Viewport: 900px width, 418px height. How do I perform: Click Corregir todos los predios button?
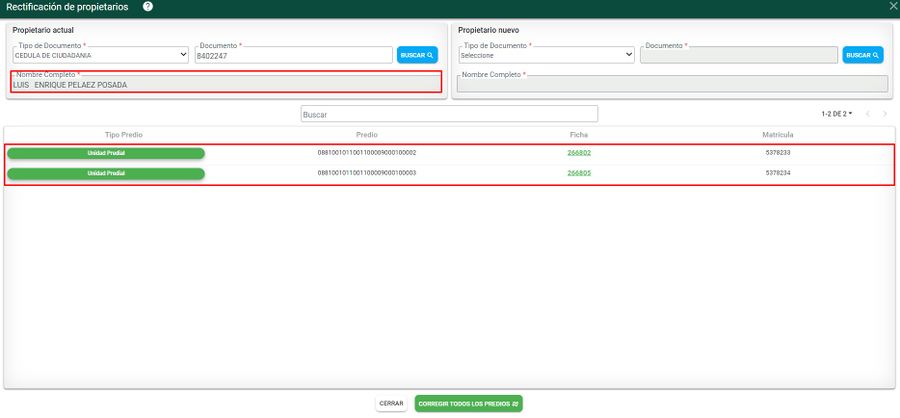pos(468,404)
